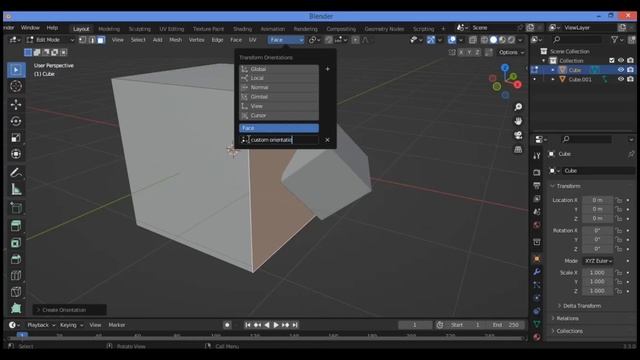Open the Vertex menu
The image size is (640, 360).
[196, 40]
